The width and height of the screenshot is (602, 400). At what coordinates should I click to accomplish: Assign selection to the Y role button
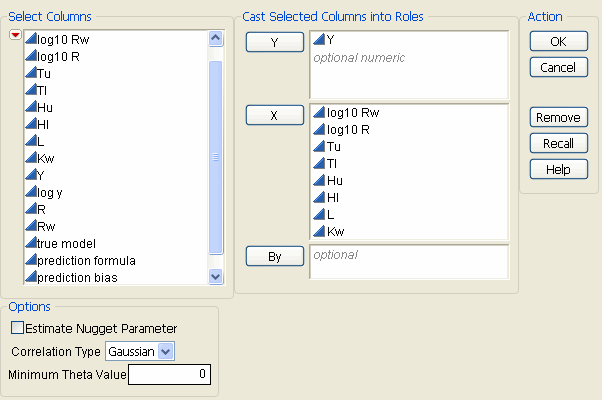[x=274, y=42]
